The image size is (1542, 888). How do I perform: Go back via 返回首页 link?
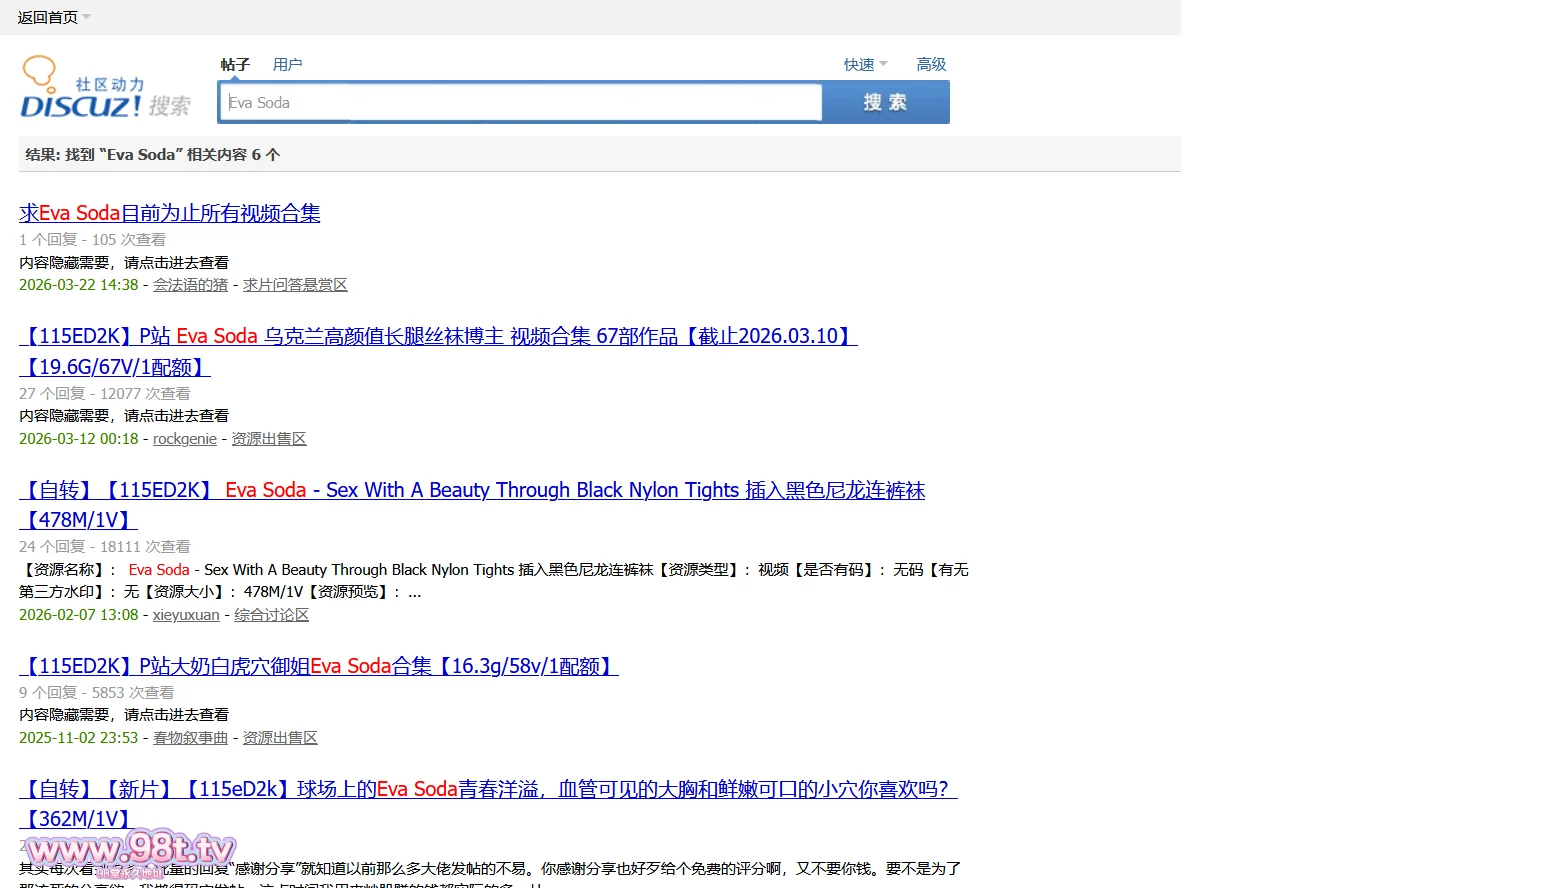tap(47, 17)
